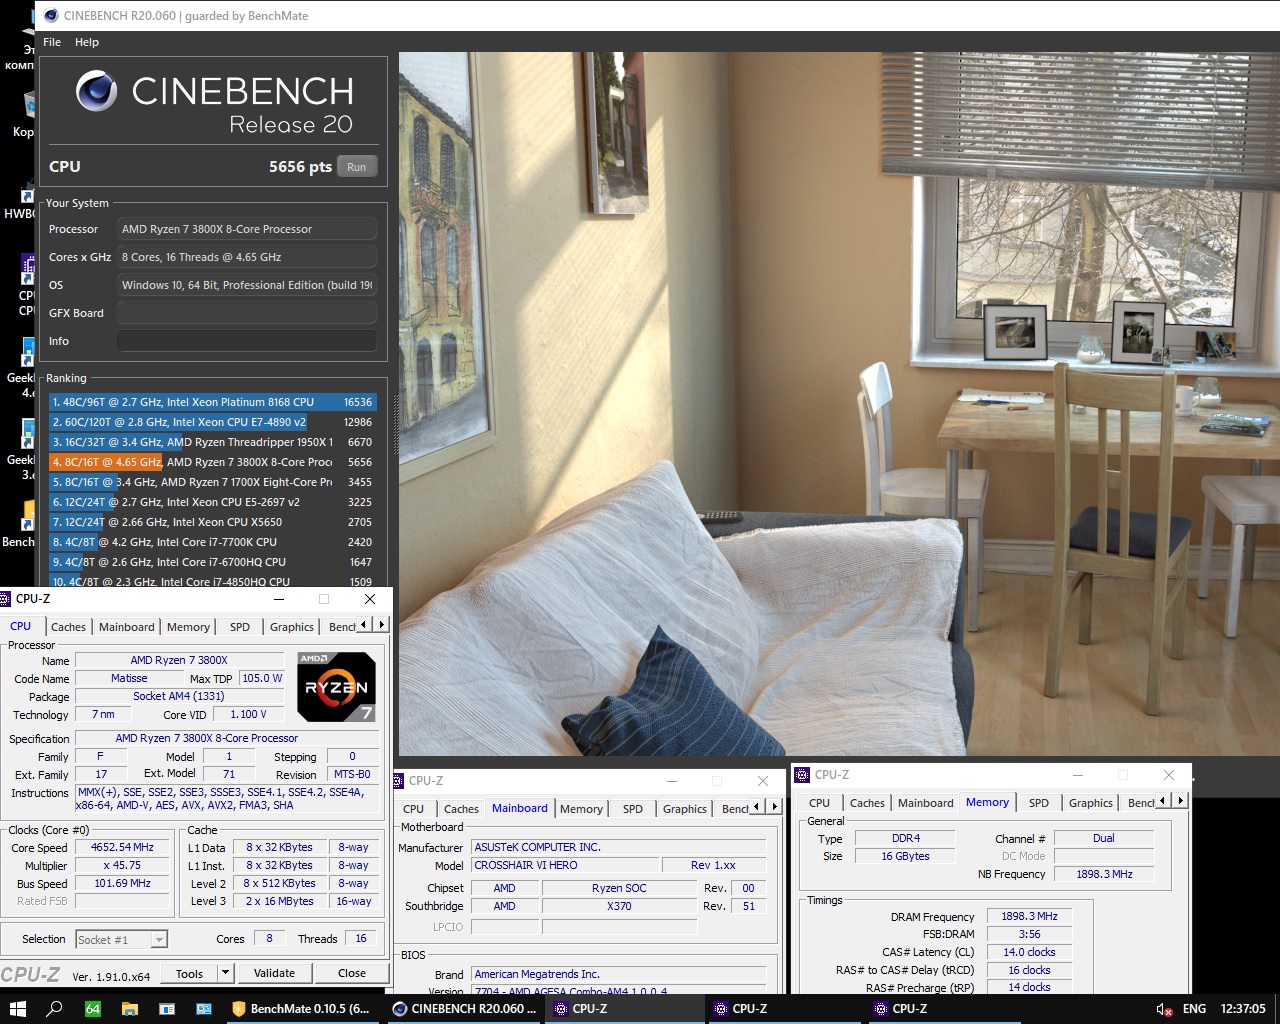The height and width of the screenshot is (1024, 1280).
Task: Switch to BenchMate 0.10.5 on the taskbar
Action: [301, 1008]
